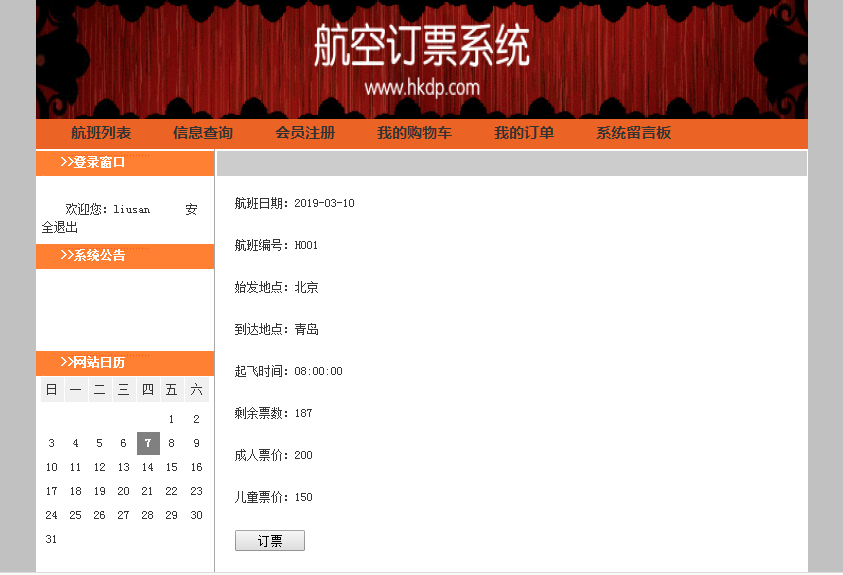Click adult fare value 200
The image size is (843, 575).
(x=303, y=455)
